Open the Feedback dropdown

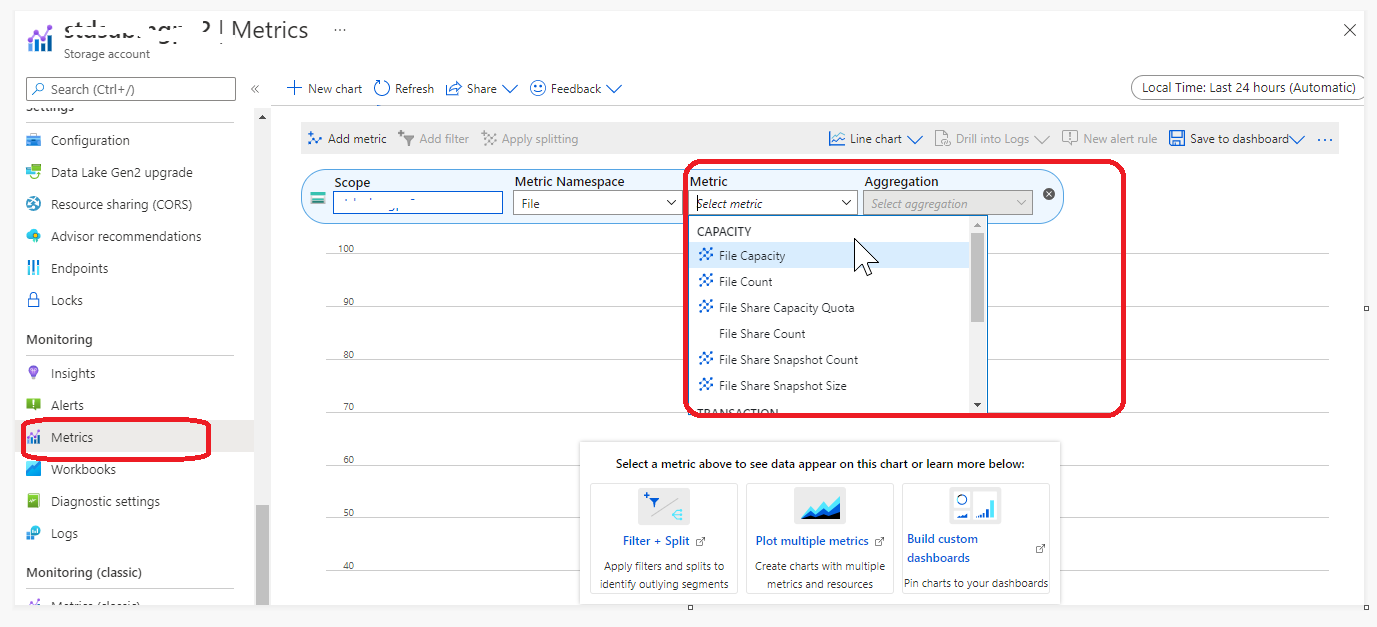(576, 88)
